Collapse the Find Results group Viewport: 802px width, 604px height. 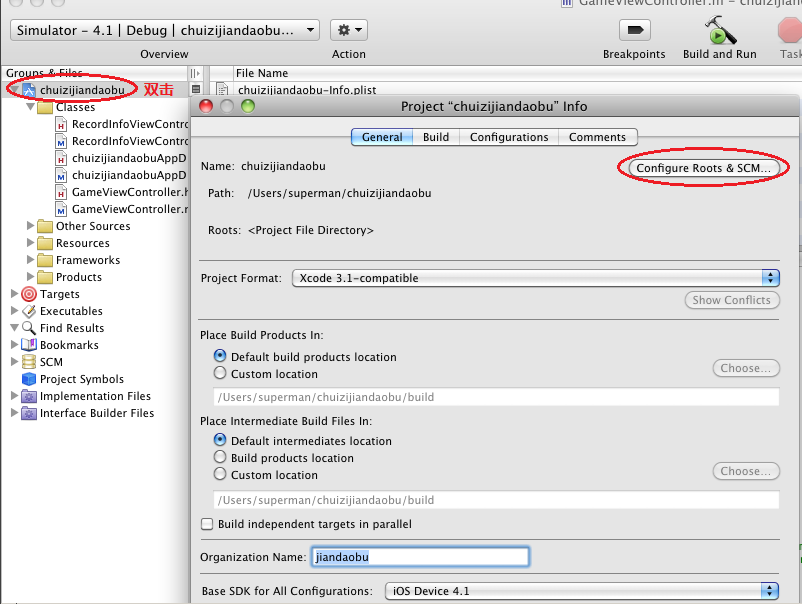click(14, 327)
